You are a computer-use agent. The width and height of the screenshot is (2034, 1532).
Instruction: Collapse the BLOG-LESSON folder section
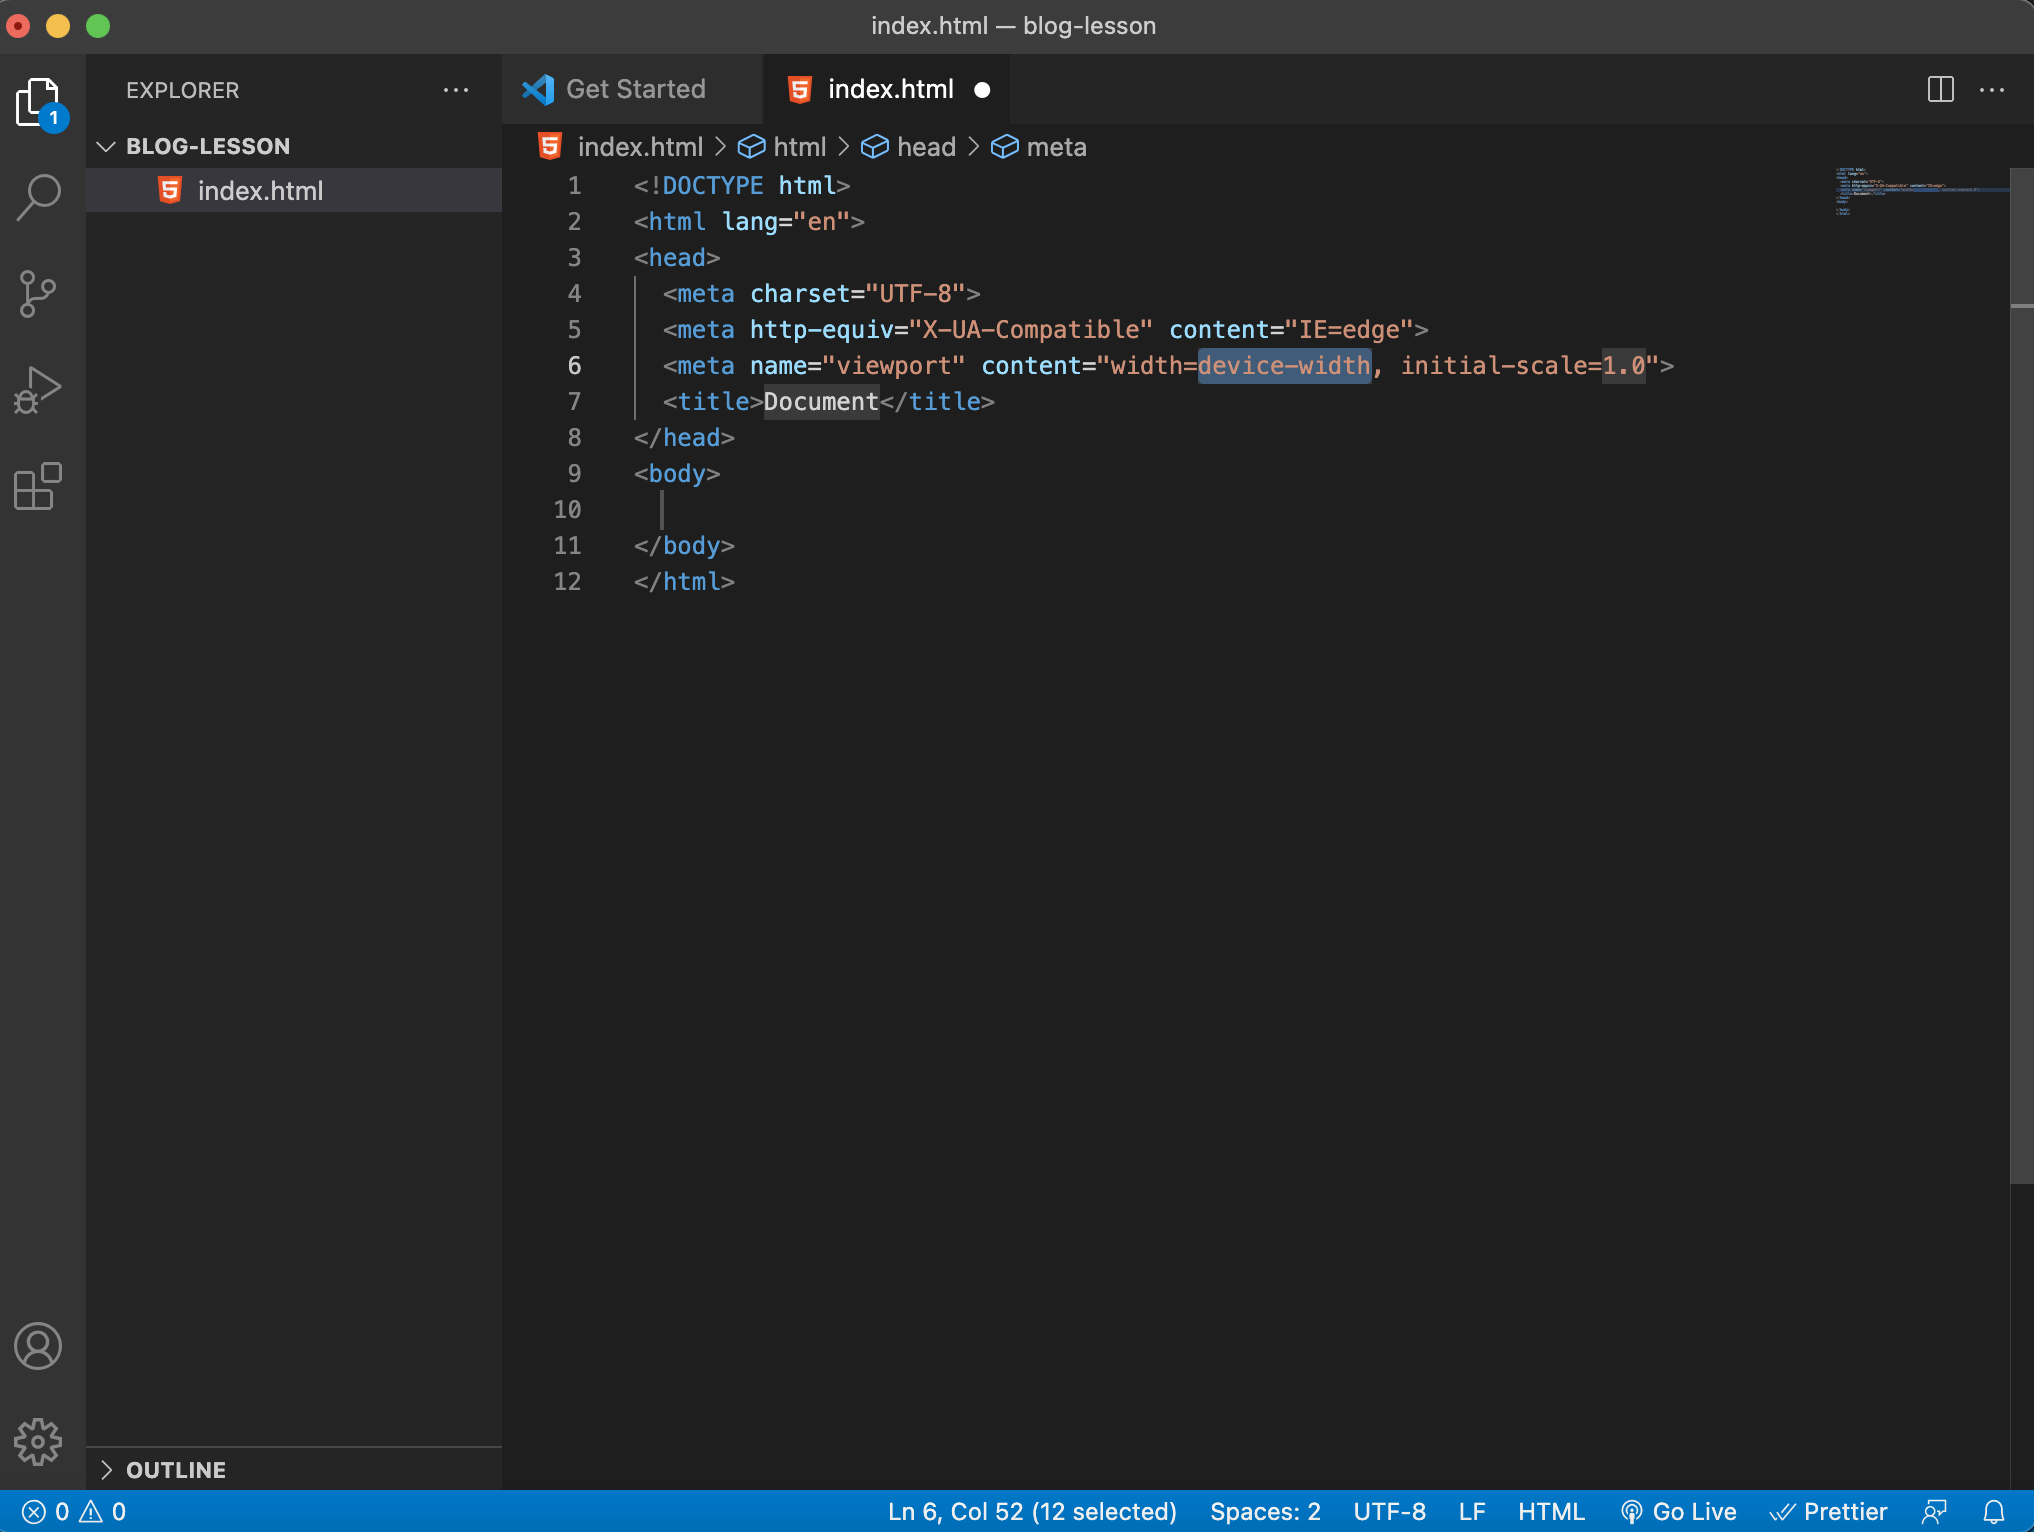click(x=294, y=146)
